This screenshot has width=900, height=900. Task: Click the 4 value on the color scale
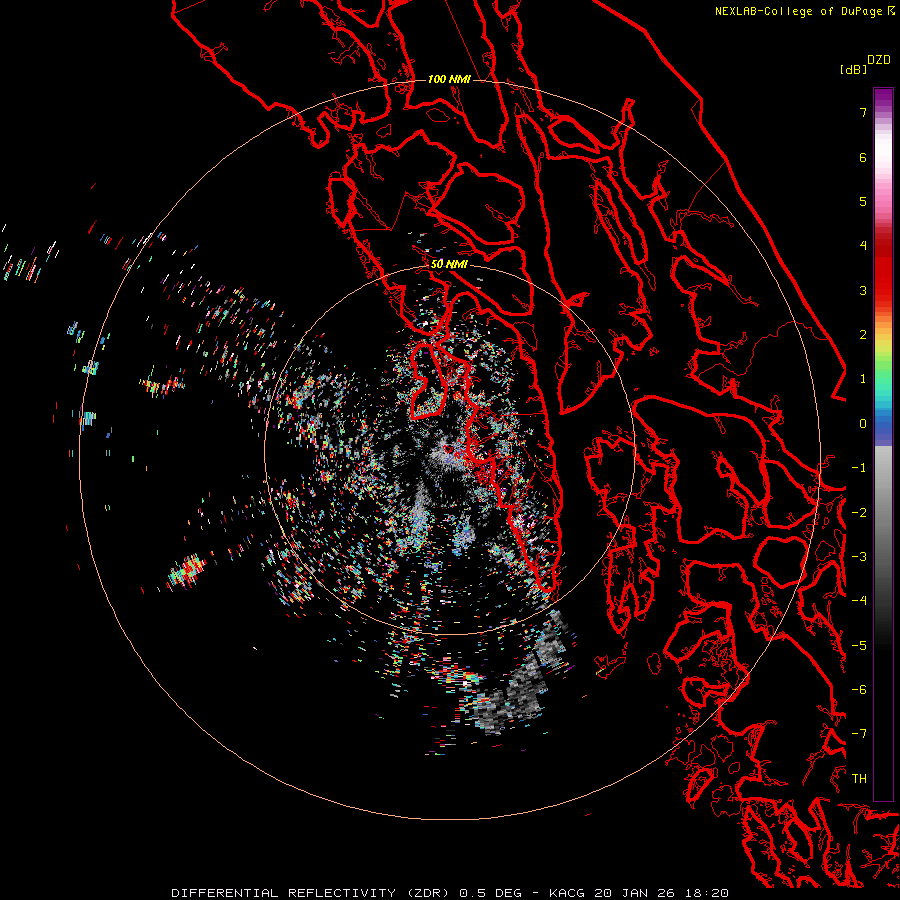click(863, 246)
